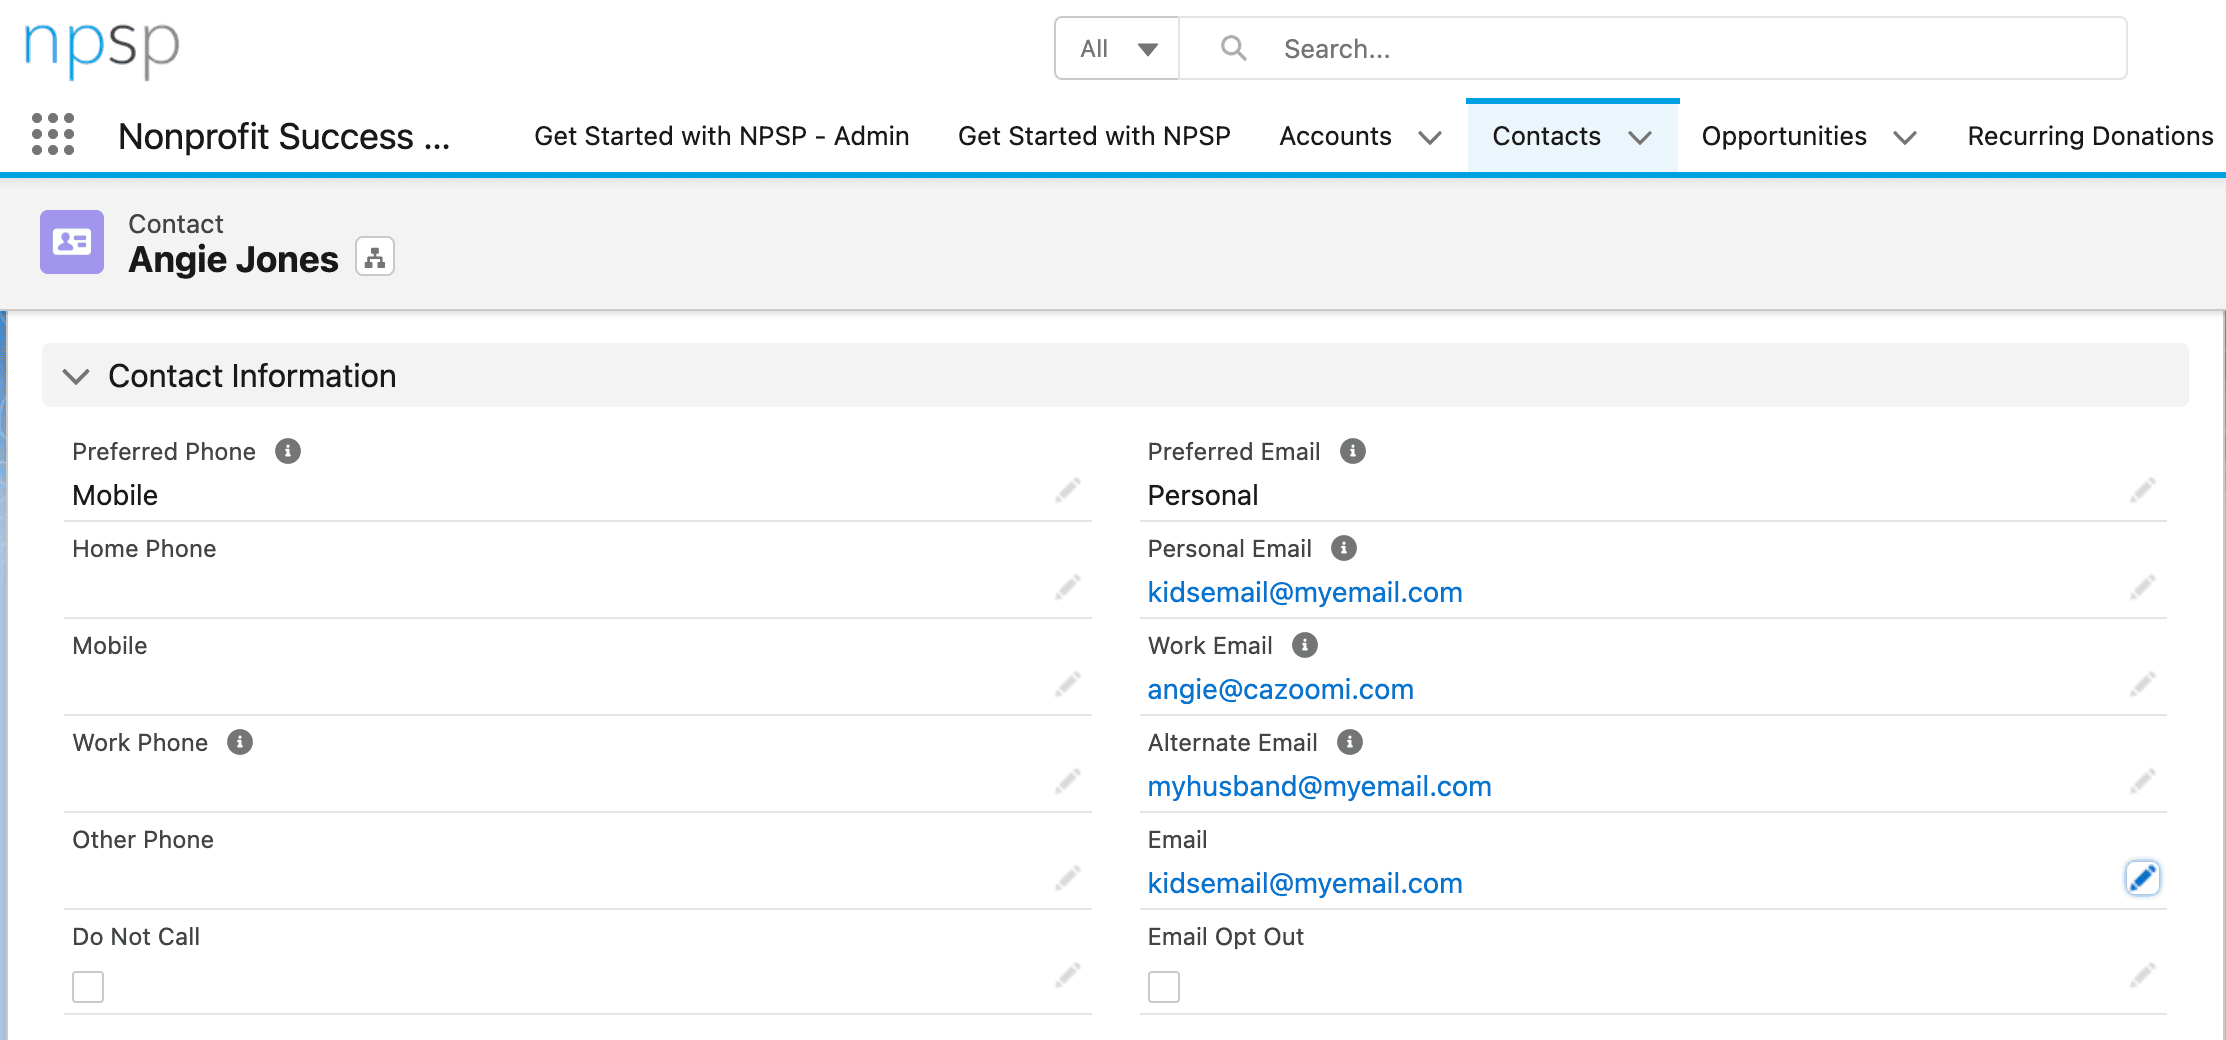Image resolution: width=2226 pixels, height=1040 pixels.
Task: Click into the Search input field
Action: pyautogui.click(x=1653, y=48)
